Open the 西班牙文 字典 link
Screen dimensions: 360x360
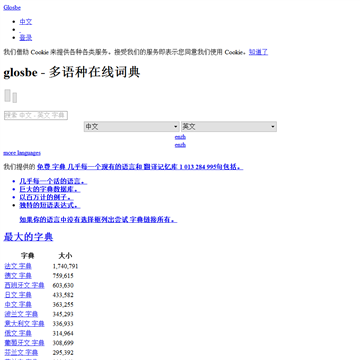(x=24, y=285)
